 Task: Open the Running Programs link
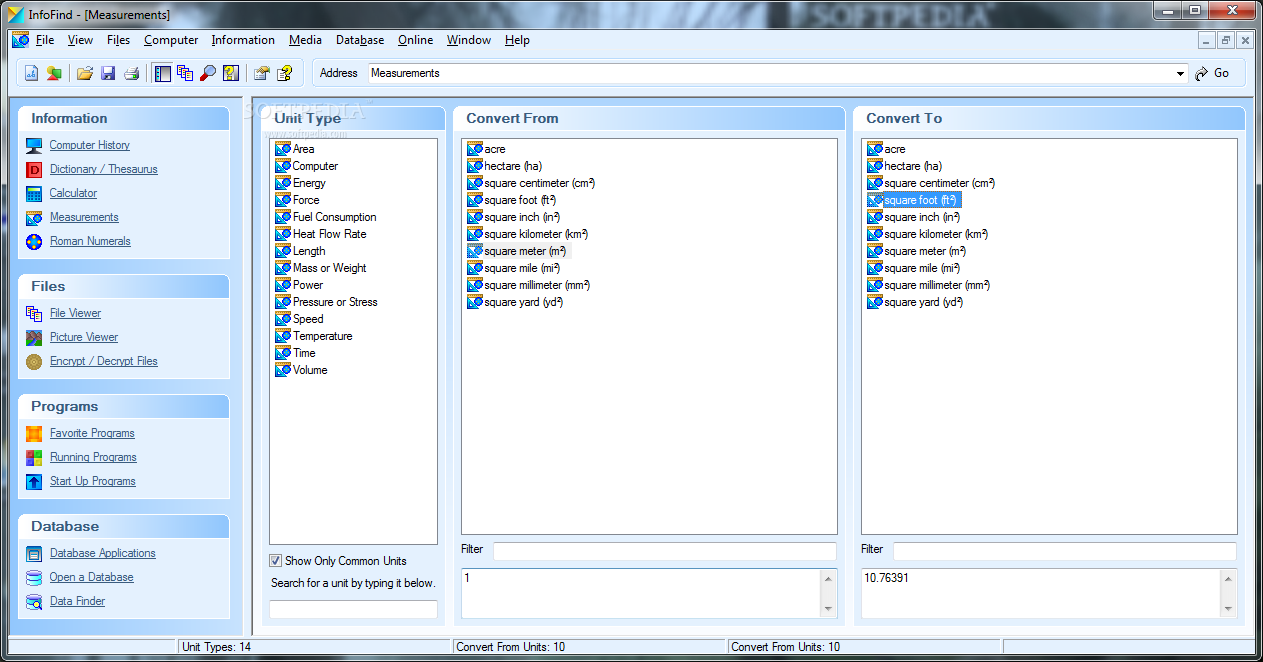pos(93,457)
